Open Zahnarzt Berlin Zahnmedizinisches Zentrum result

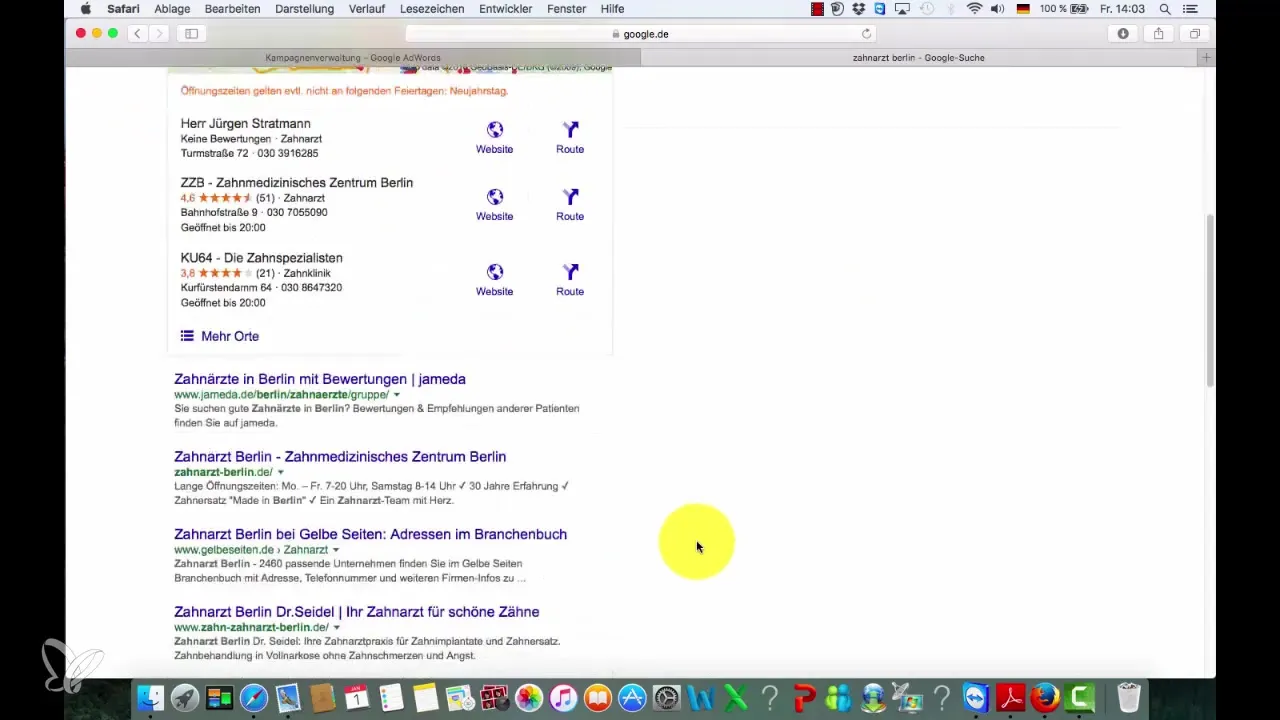pyautogui.click(x=340, y=456)
